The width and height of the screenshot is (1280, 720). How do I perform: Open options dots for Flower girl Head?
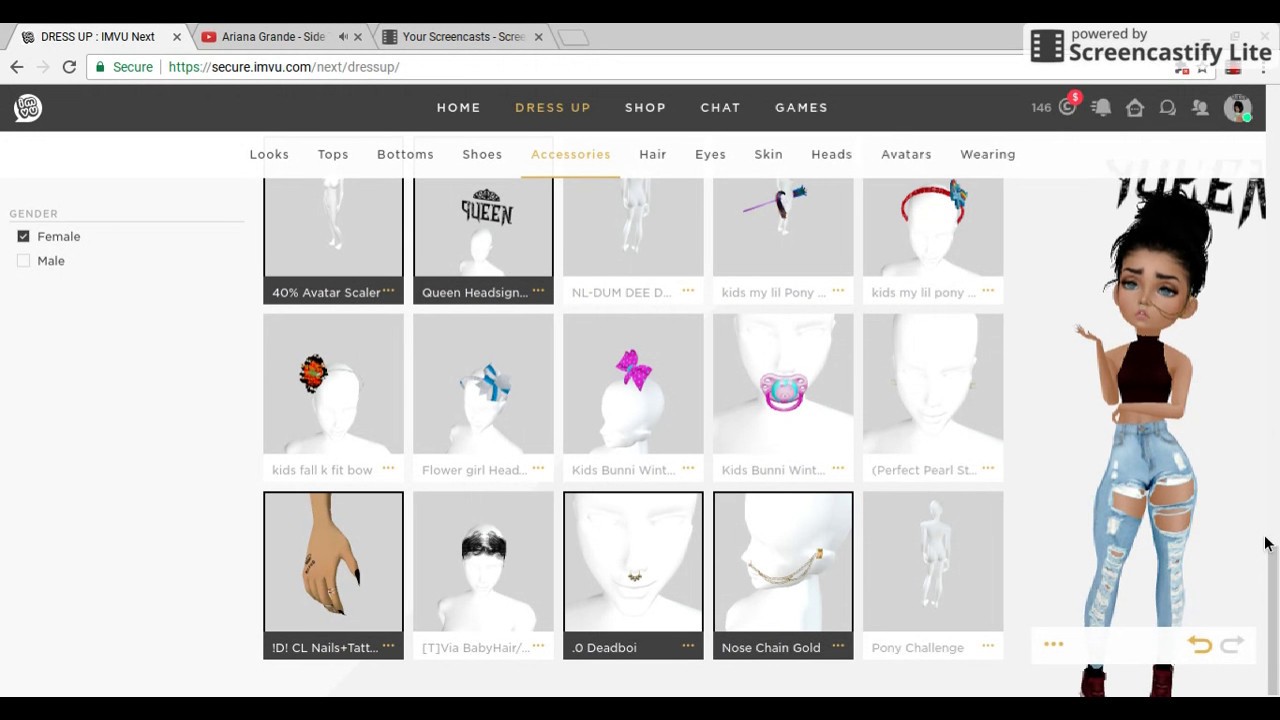tap(538, 469)
